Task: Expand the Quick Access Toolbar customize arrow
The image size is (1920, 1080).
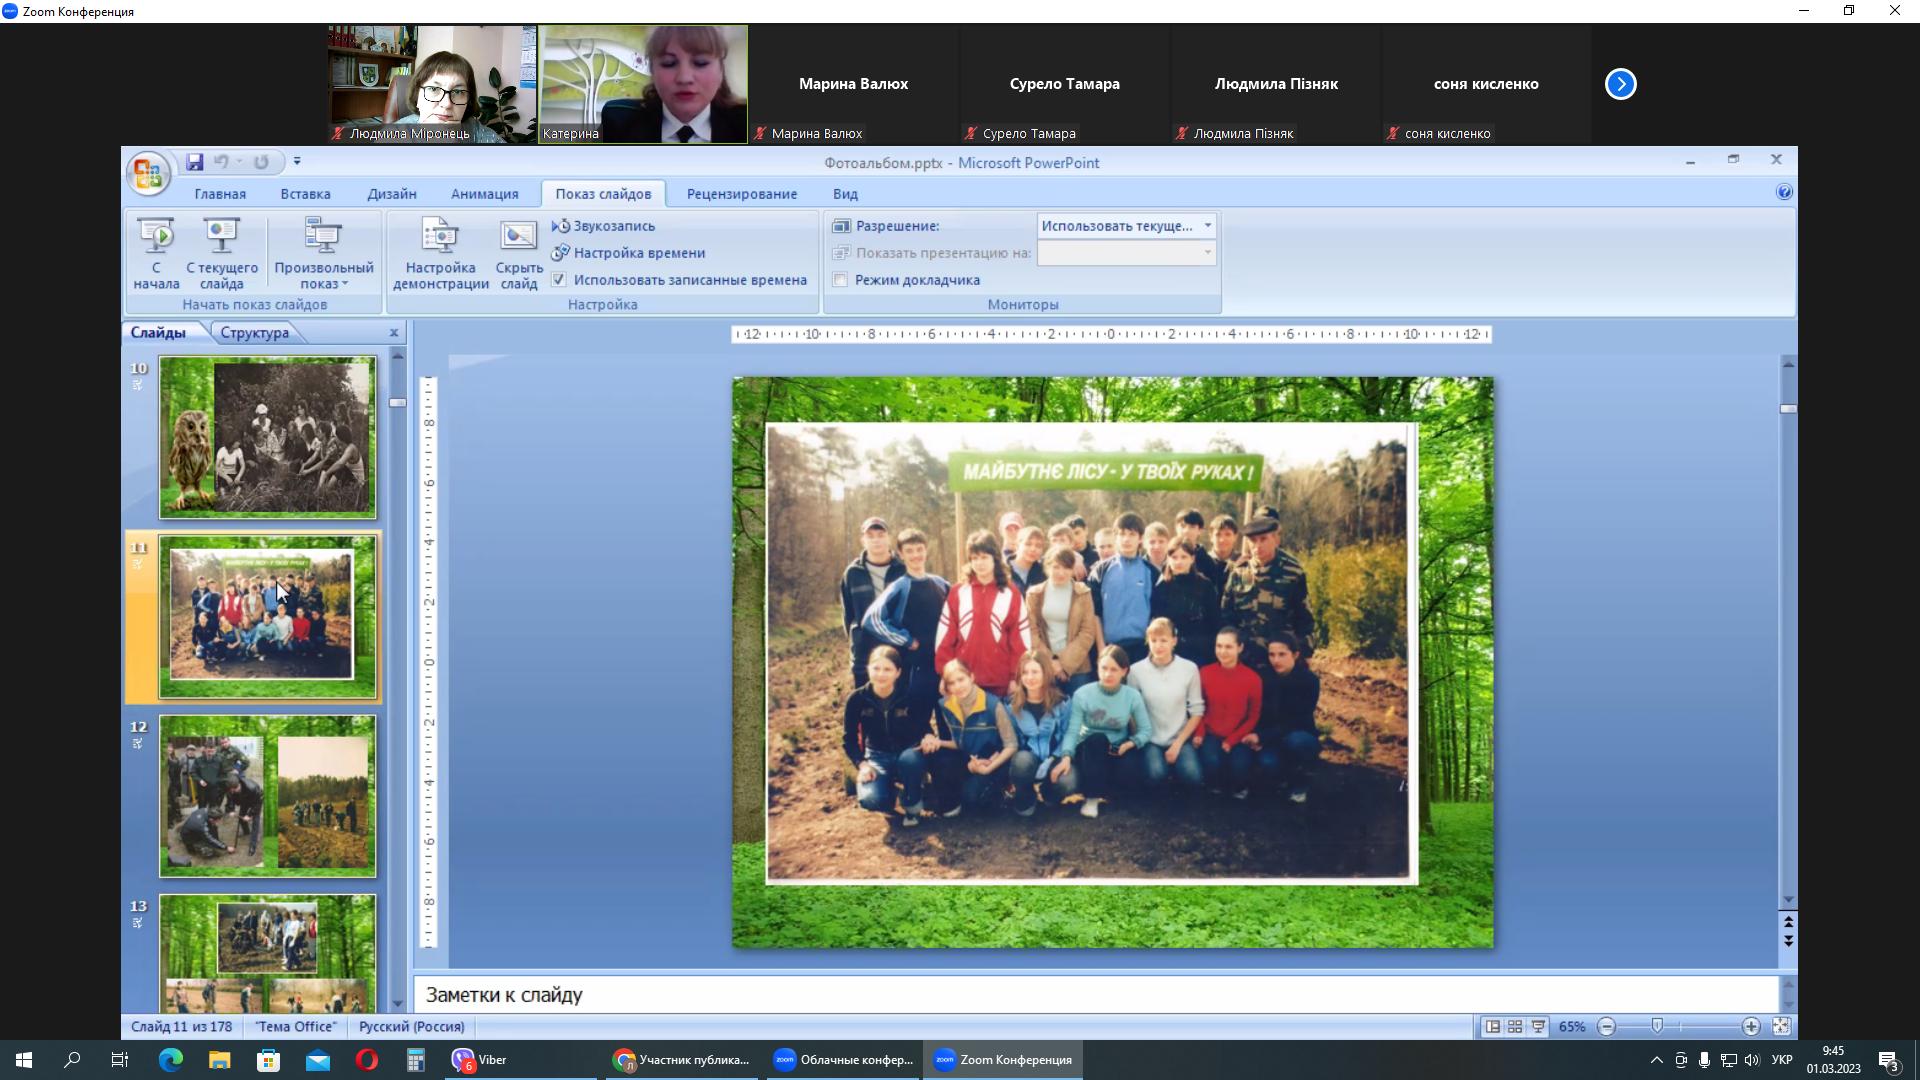Action: (297, 162)
